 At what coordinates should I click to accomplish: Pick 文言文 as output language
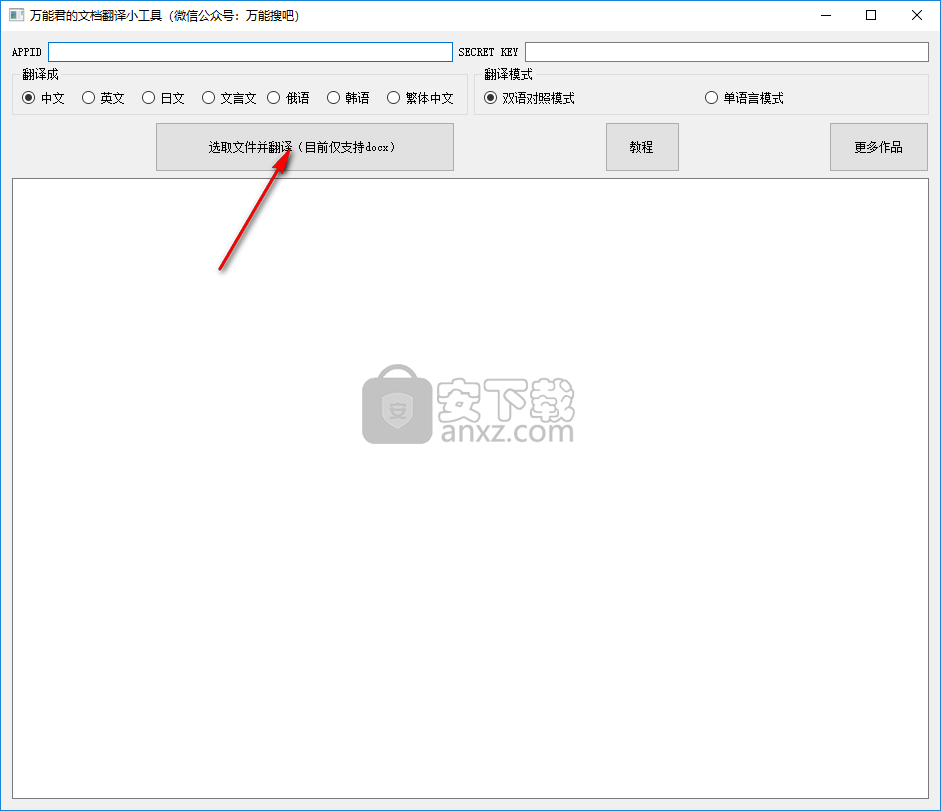(x=229, y=98)
